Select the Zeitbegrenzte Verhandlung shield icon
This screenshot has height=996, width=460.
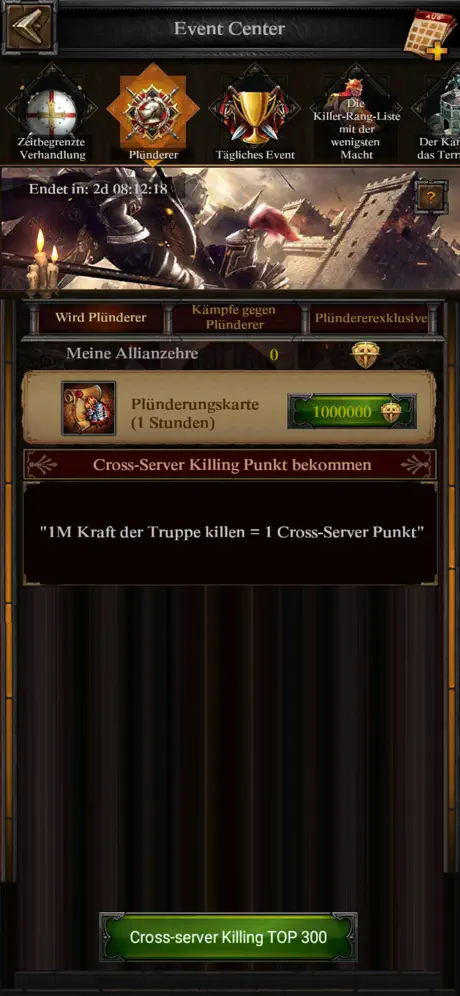pos(51,112)
